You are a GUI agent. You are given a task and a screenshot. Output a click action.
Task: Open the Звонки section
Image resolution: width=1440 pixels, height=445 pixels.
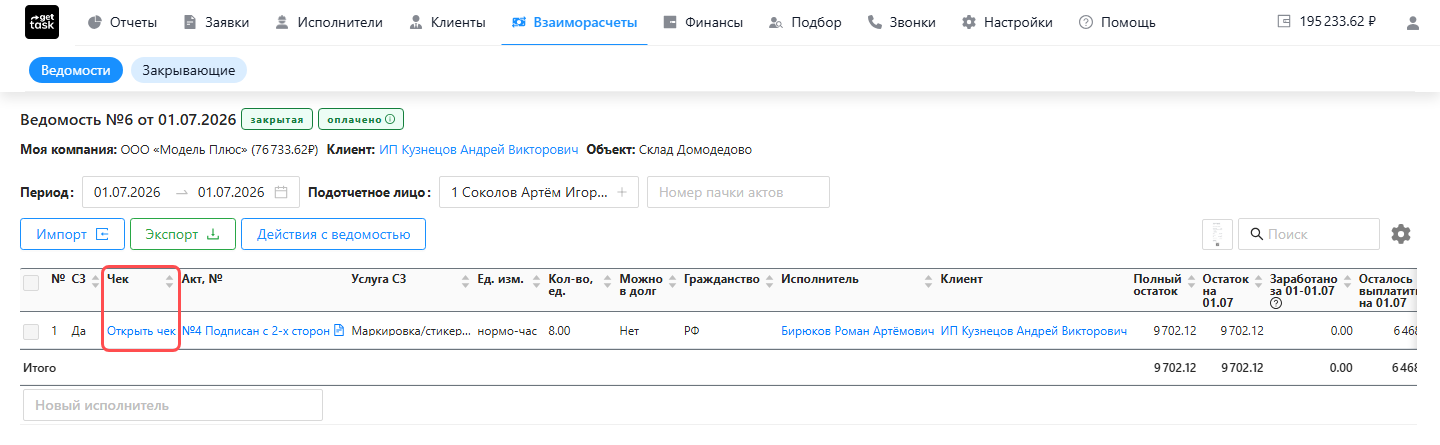(x=901, y=22)
